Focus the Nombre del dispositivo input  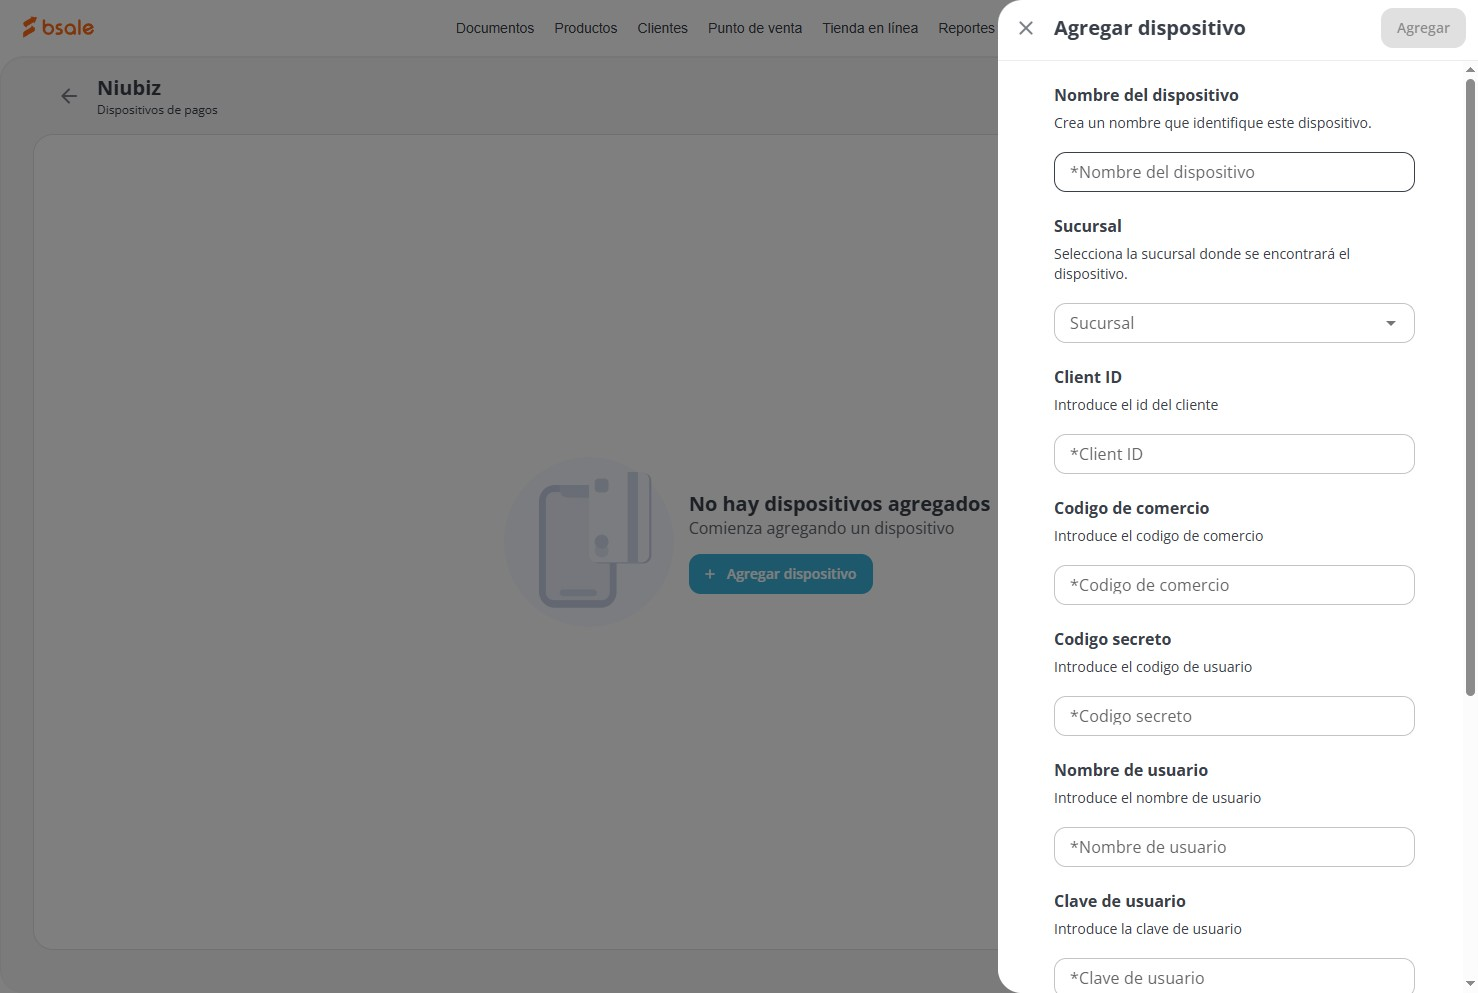coord(1234,172)
